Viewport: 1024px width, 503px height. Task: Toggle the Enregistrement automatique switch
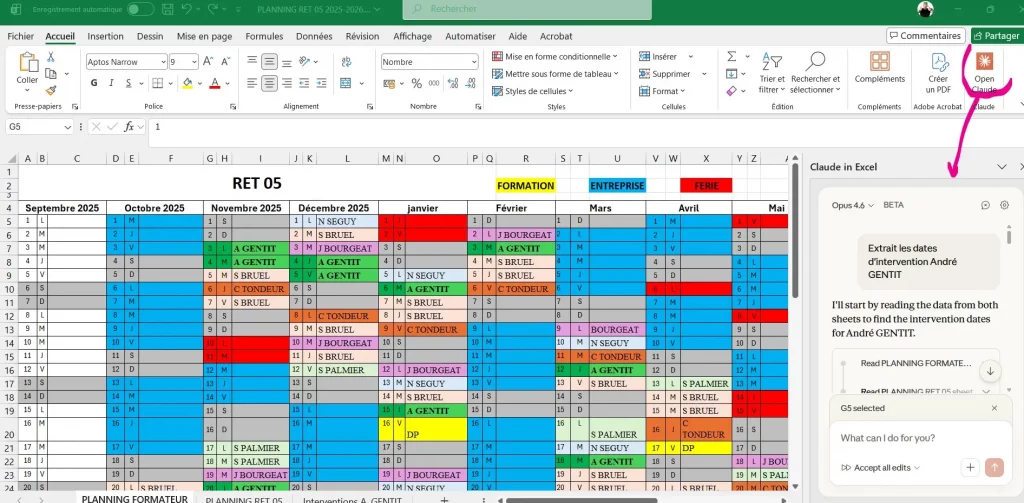pyautogui.click(x=140, y=9)
